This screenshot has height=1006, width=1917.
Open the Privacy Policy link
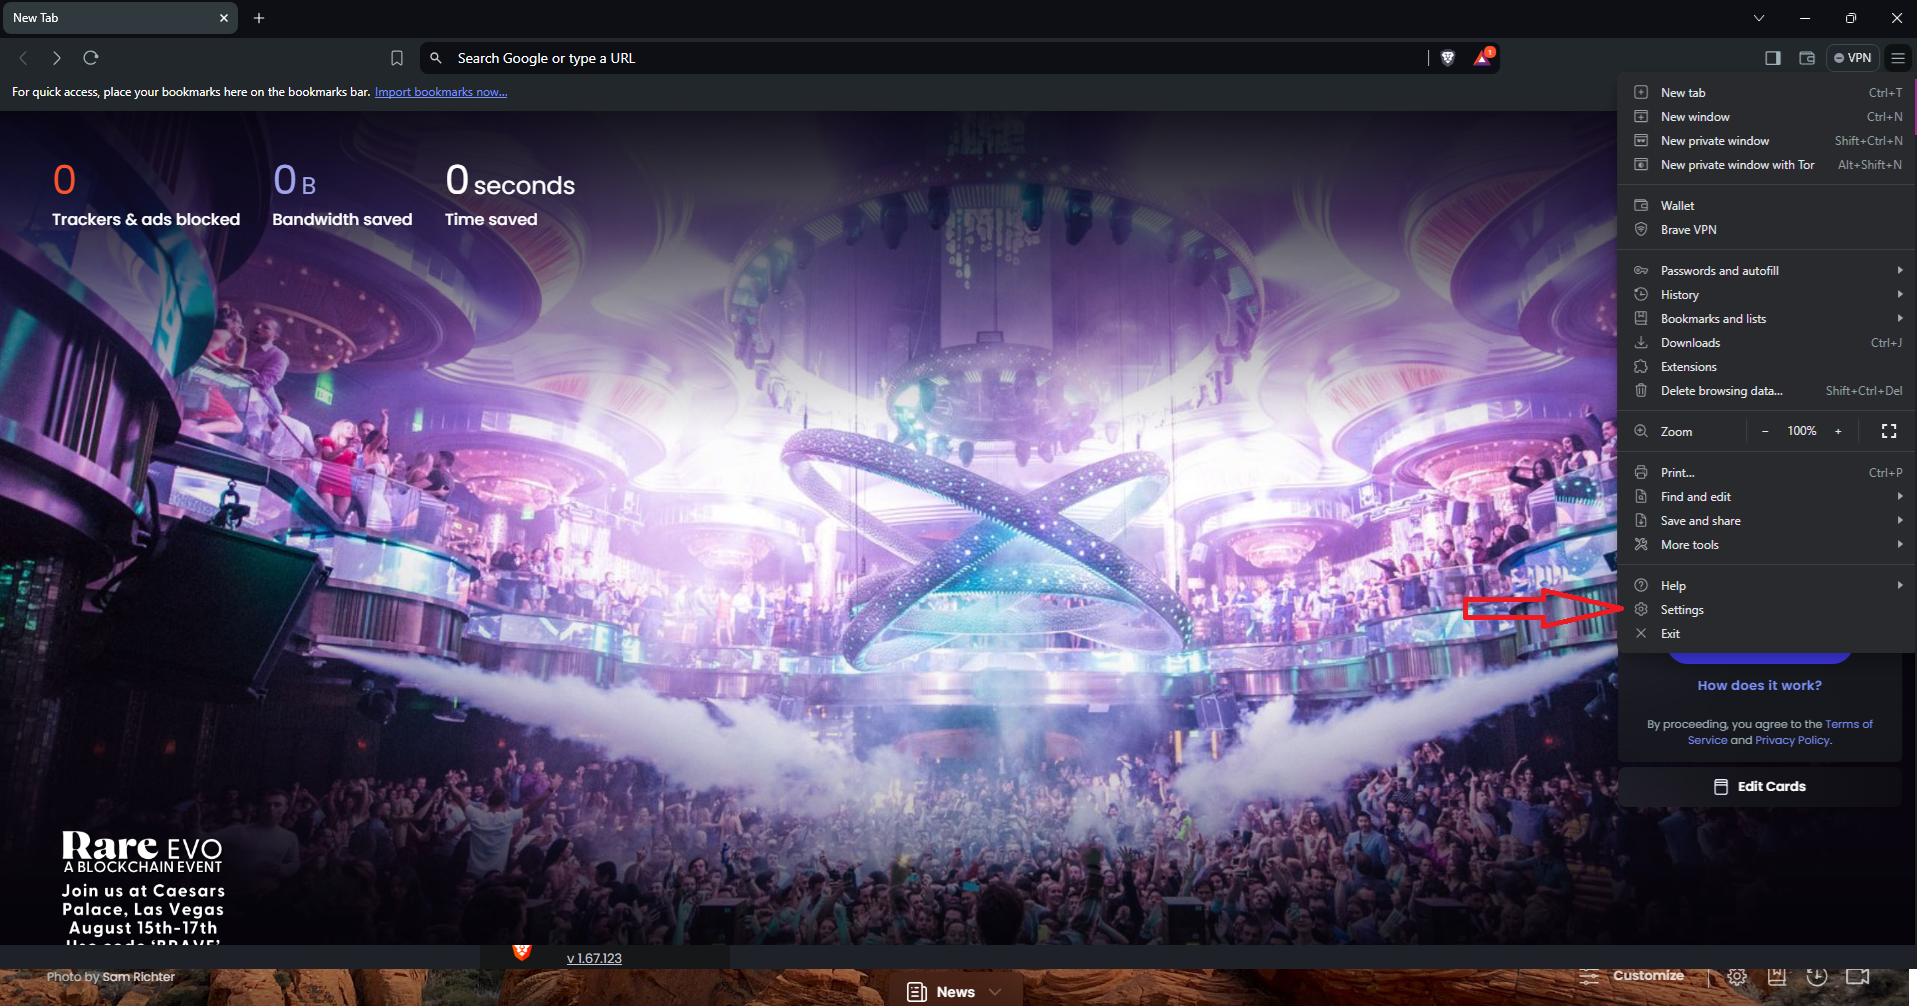pos(1792,740)
